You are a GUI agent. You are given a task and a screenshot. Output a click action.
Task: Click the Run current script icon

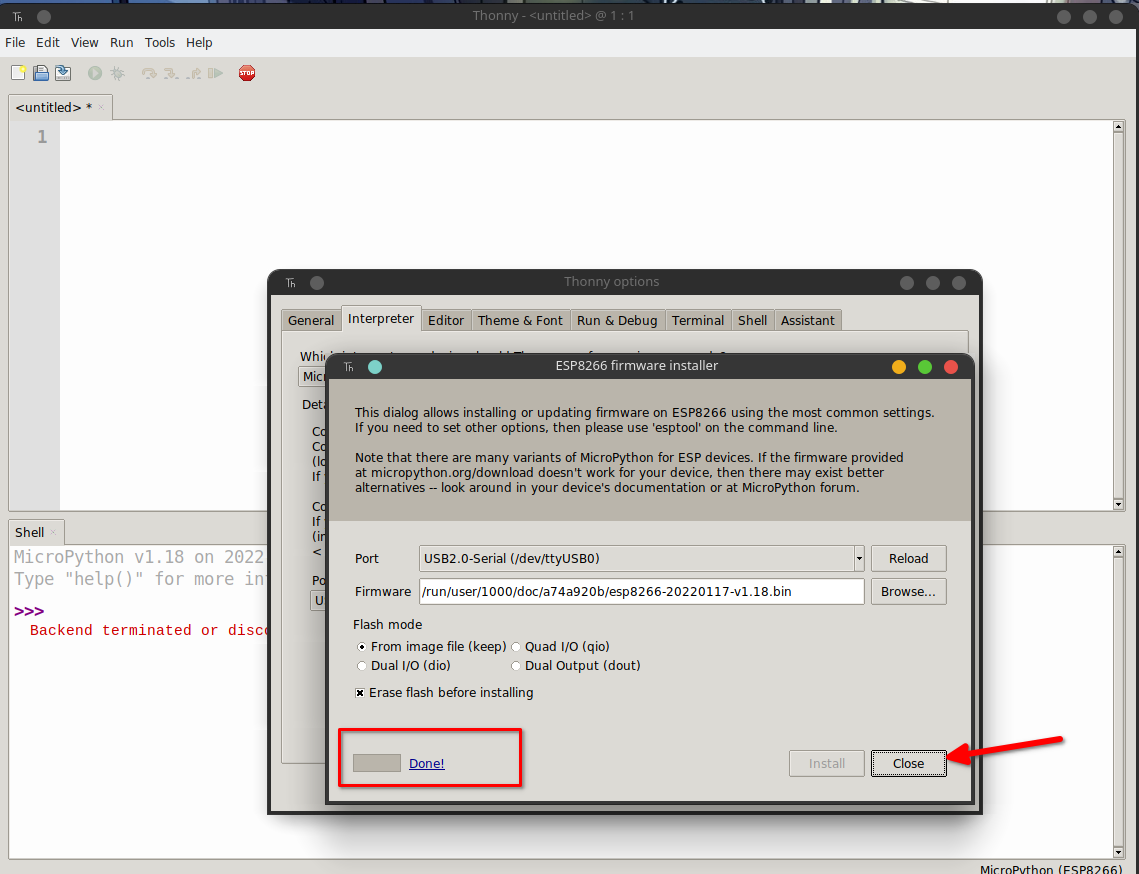94,73
